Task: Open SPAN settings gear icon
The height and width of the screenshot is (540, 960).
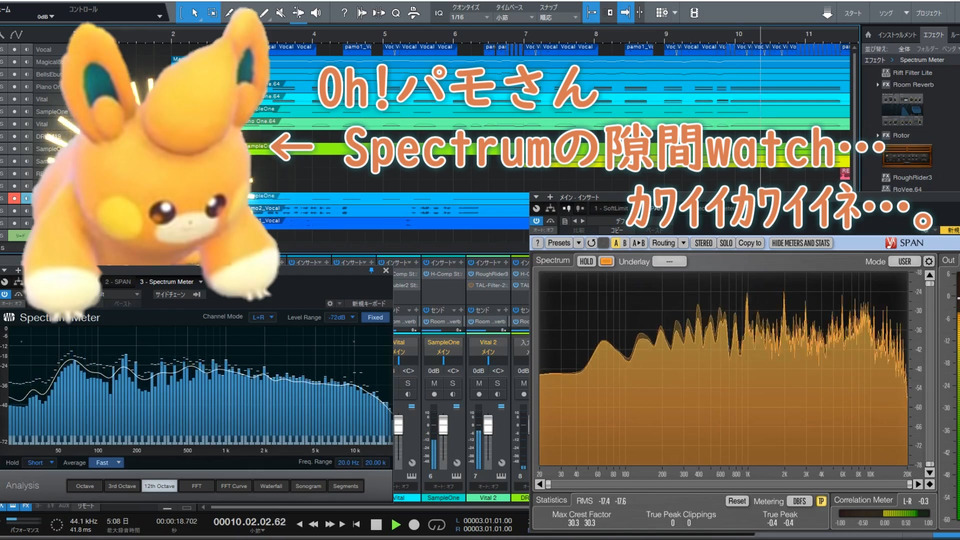Action: pyautogui.click(x=929, y=261)
